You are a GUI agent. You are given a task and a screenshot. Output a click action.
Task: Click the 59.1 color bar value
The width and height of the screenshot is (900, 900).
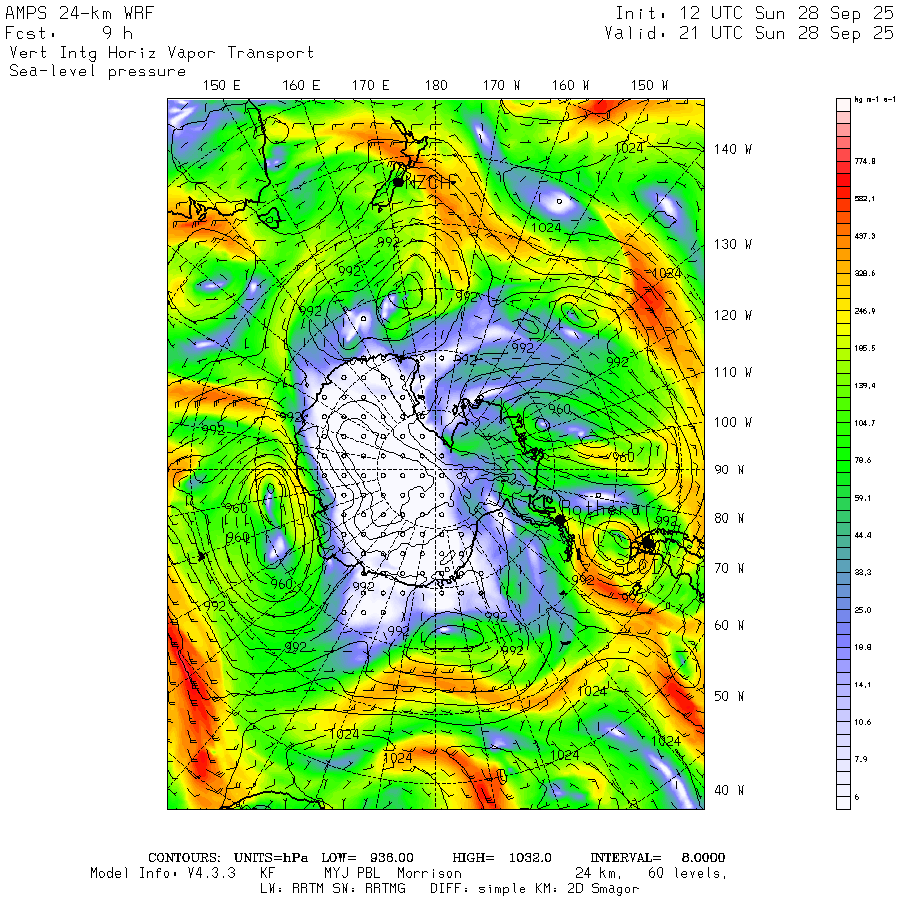click(x=863, y=498)
